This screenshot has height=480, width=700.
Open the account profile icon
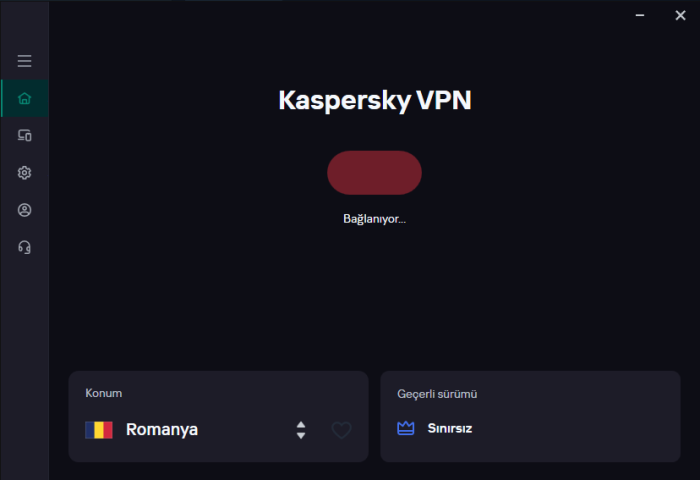click(x=25, y=210)
